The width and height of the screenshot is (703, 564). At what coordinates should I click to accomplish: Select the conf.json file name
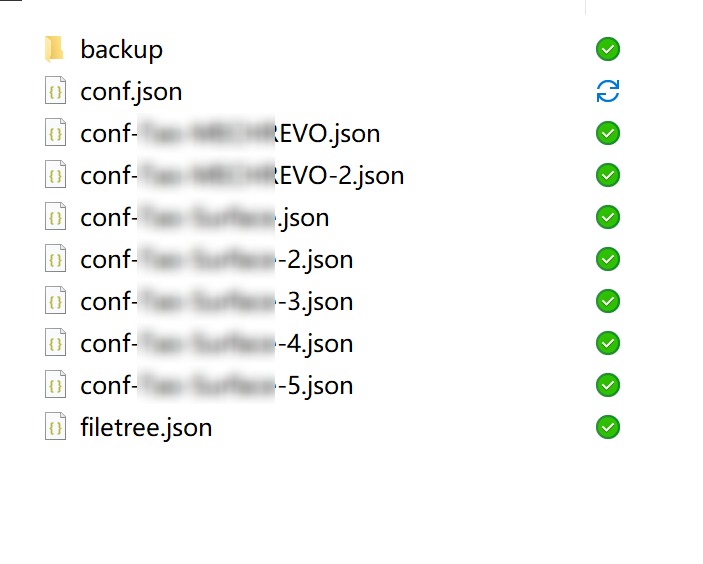click(x=131, y=92)
